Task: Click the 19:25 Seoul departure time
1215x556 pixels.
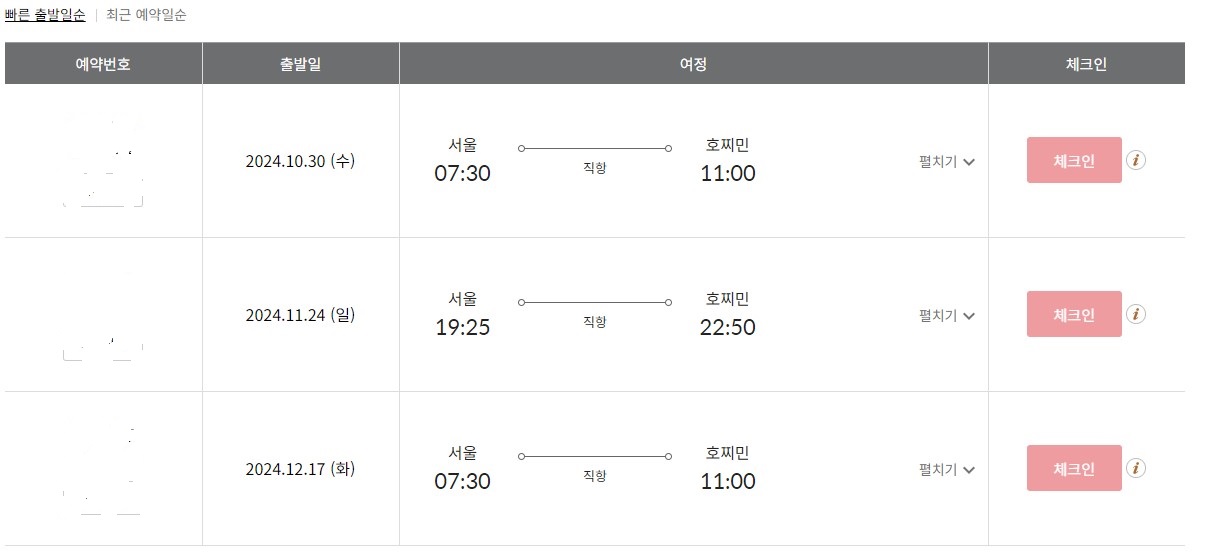Action: click(462, 327)
